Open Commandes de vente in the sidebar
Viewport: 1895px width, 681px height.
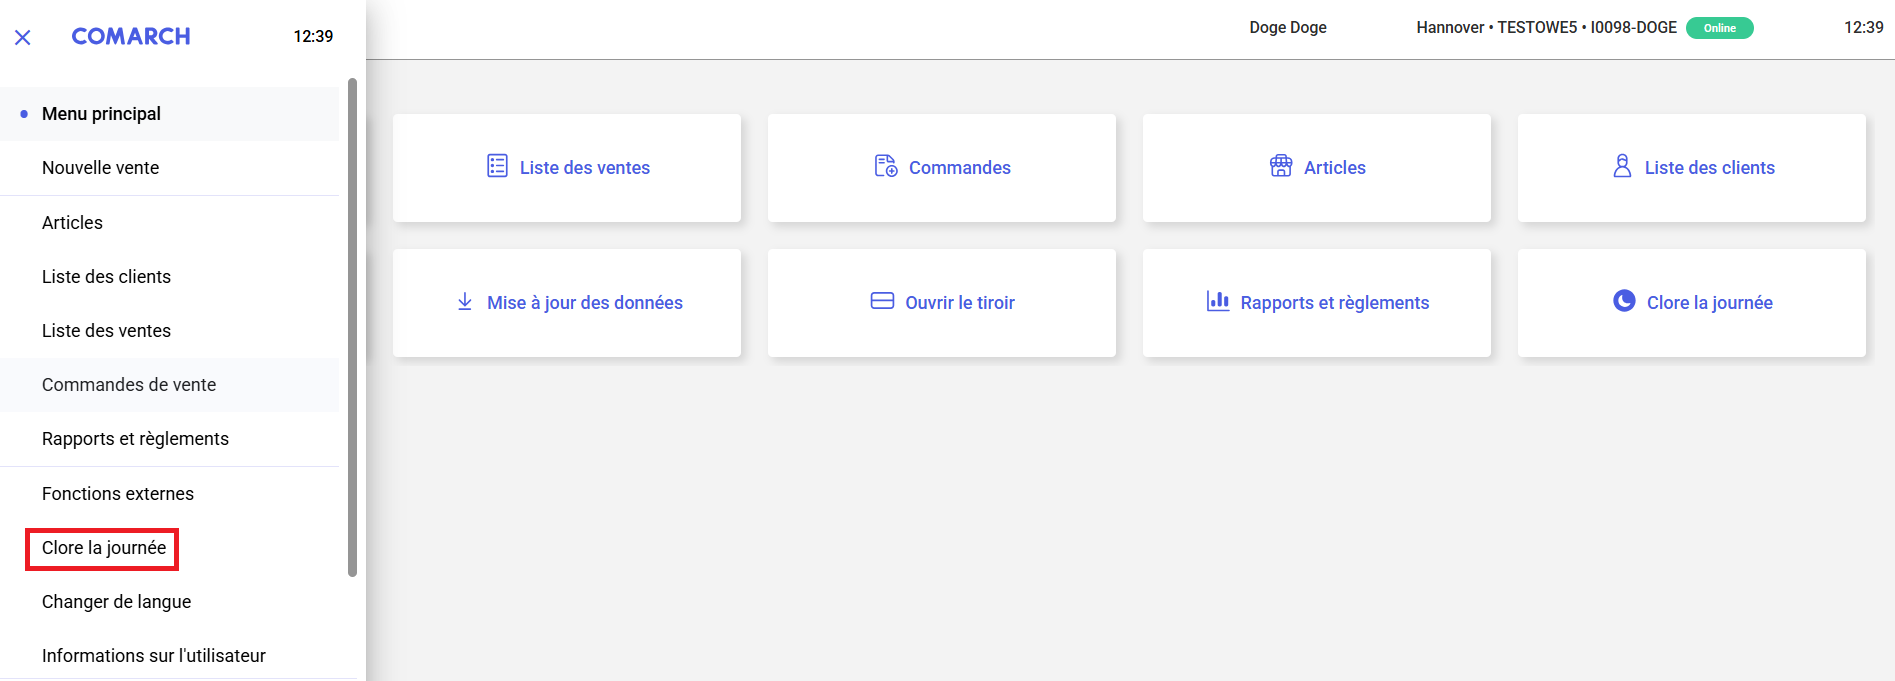pos(129,385)
